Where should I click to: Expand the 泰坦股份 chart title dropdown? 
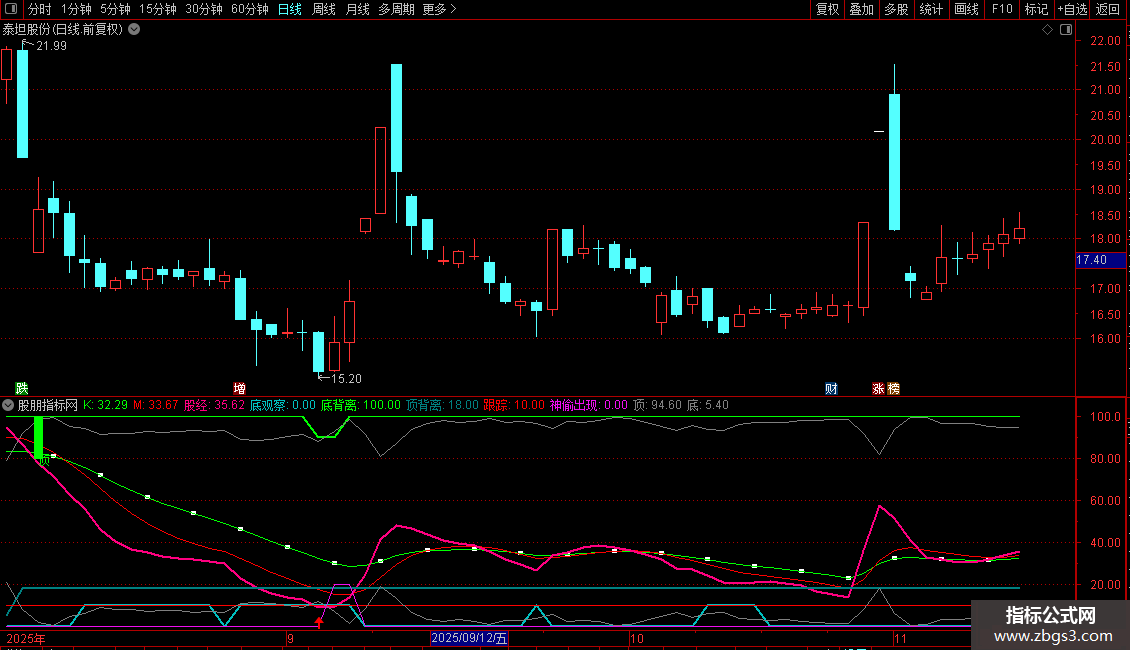134,29
